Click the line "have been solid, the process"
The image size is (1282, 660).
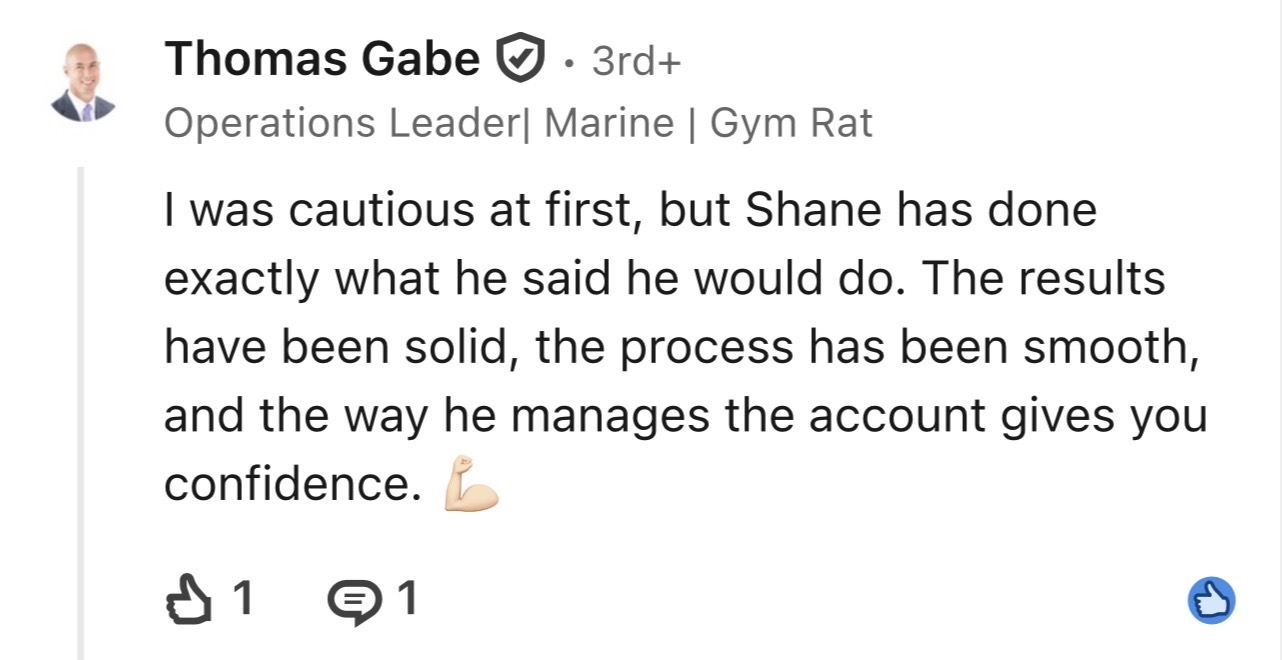[x=681, y=349]
